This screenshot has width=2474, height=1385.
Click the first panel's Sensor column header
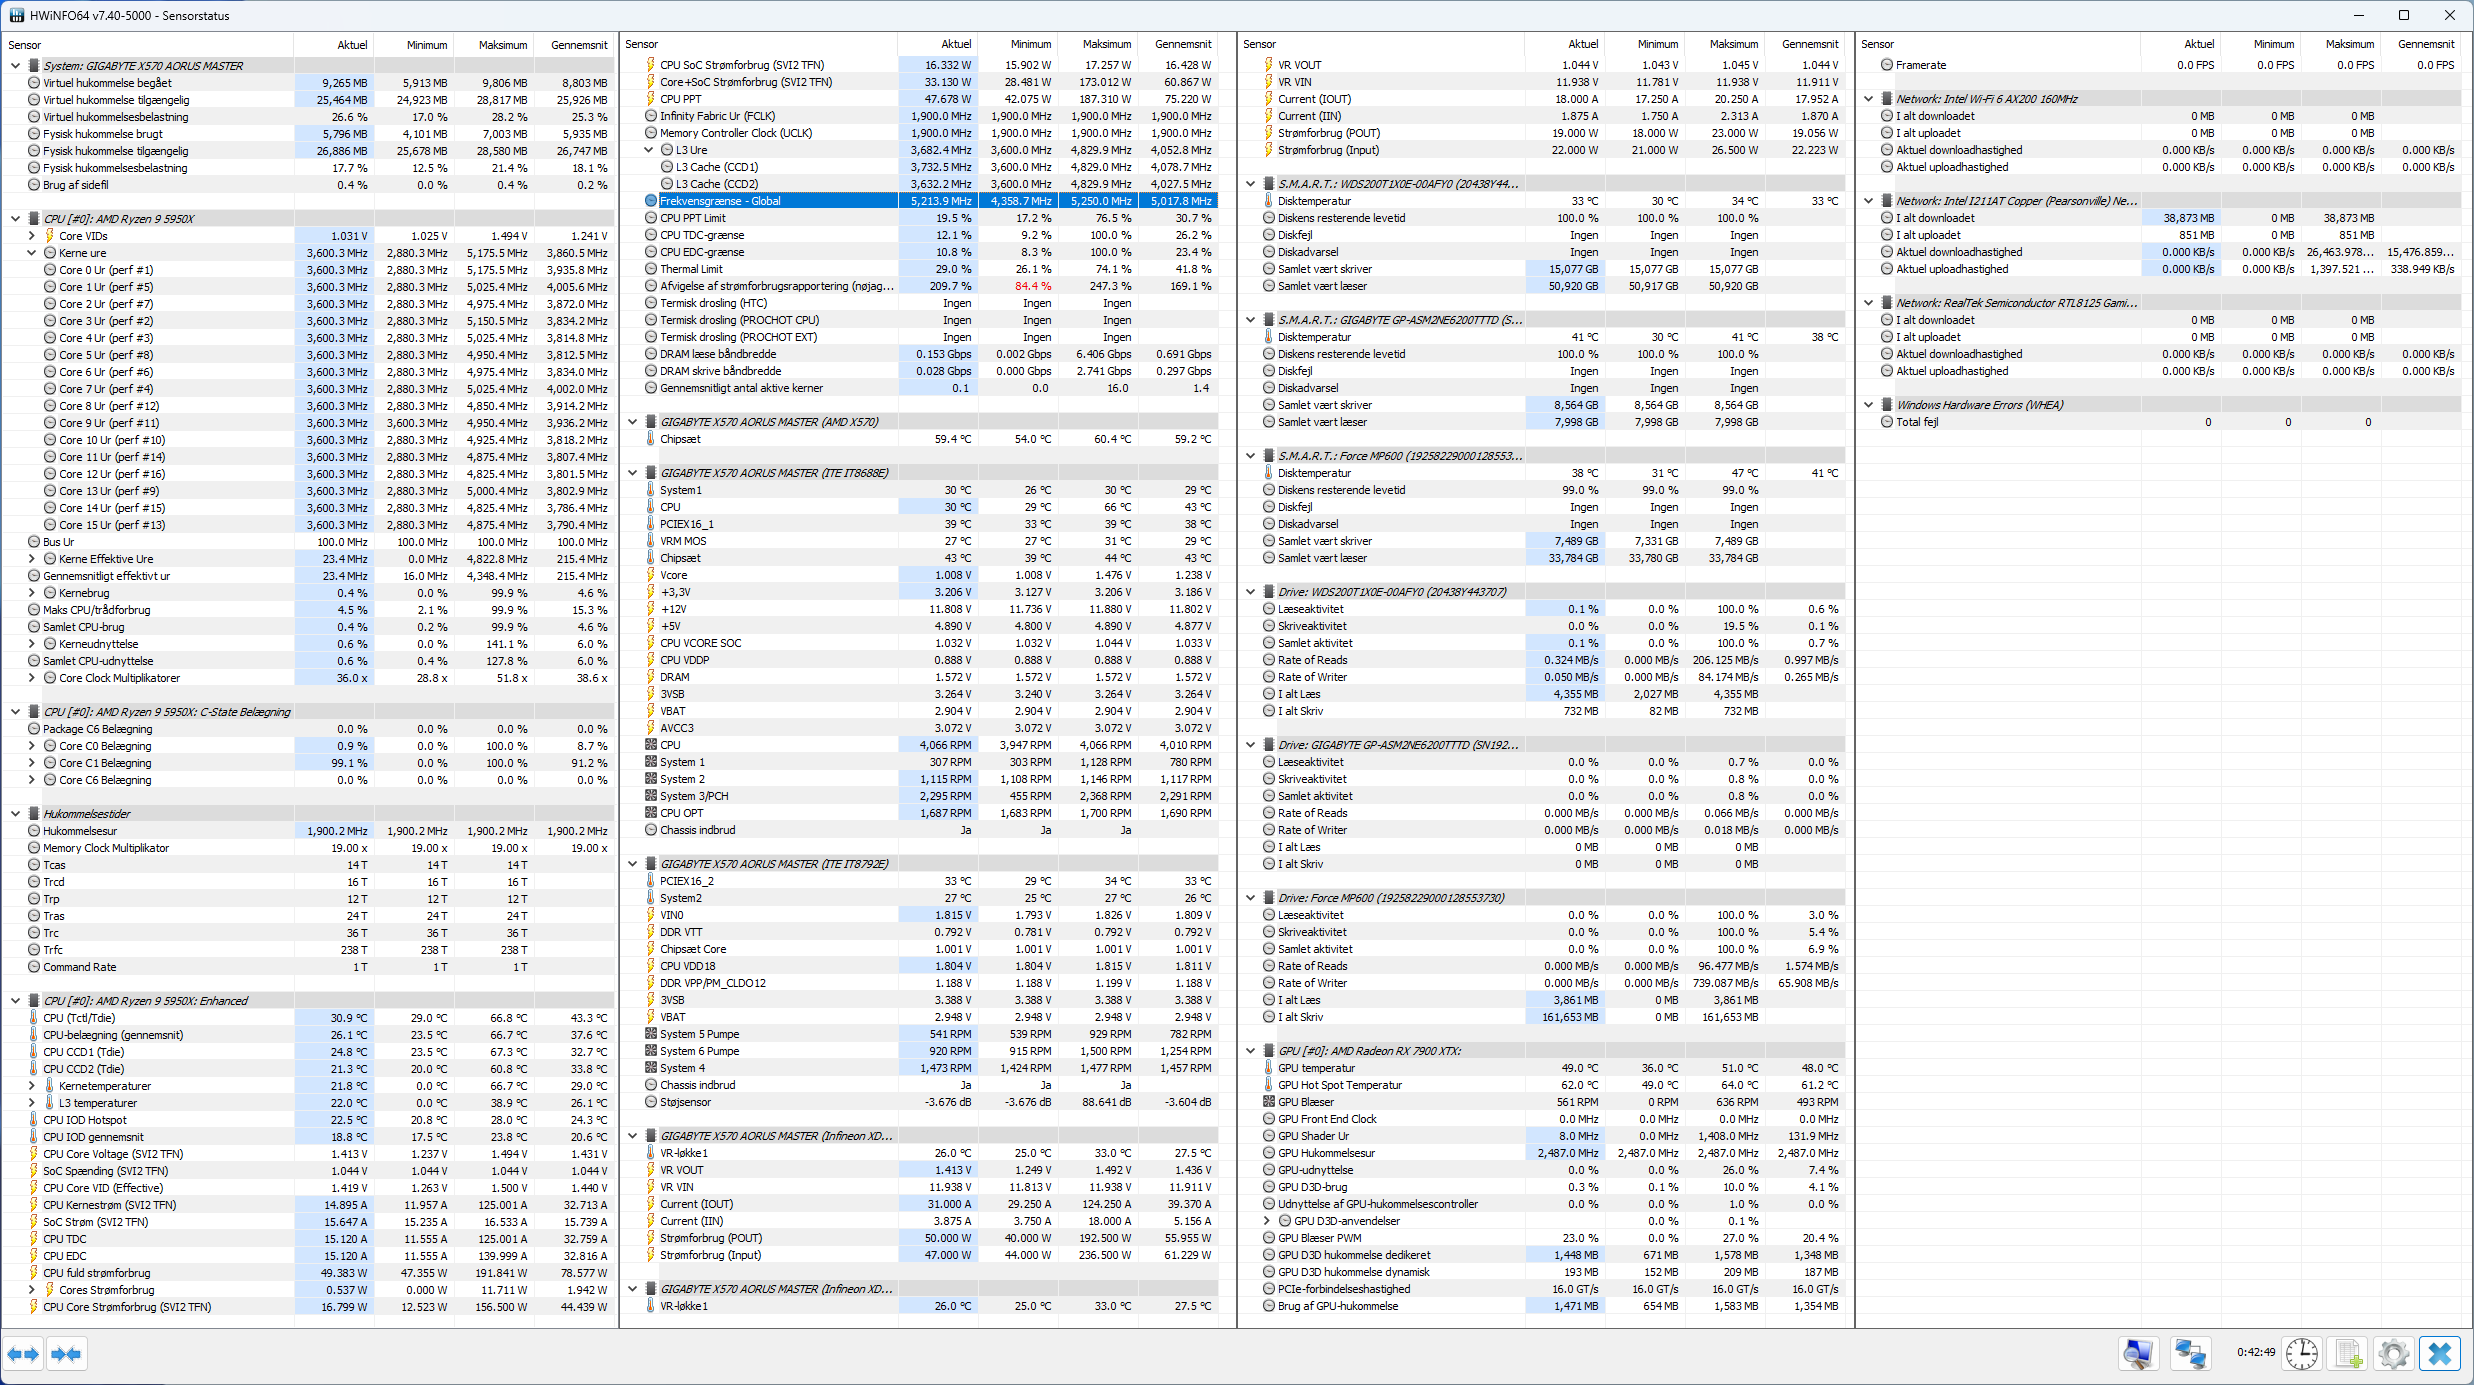pyautogui.click(x=148, y=45)
